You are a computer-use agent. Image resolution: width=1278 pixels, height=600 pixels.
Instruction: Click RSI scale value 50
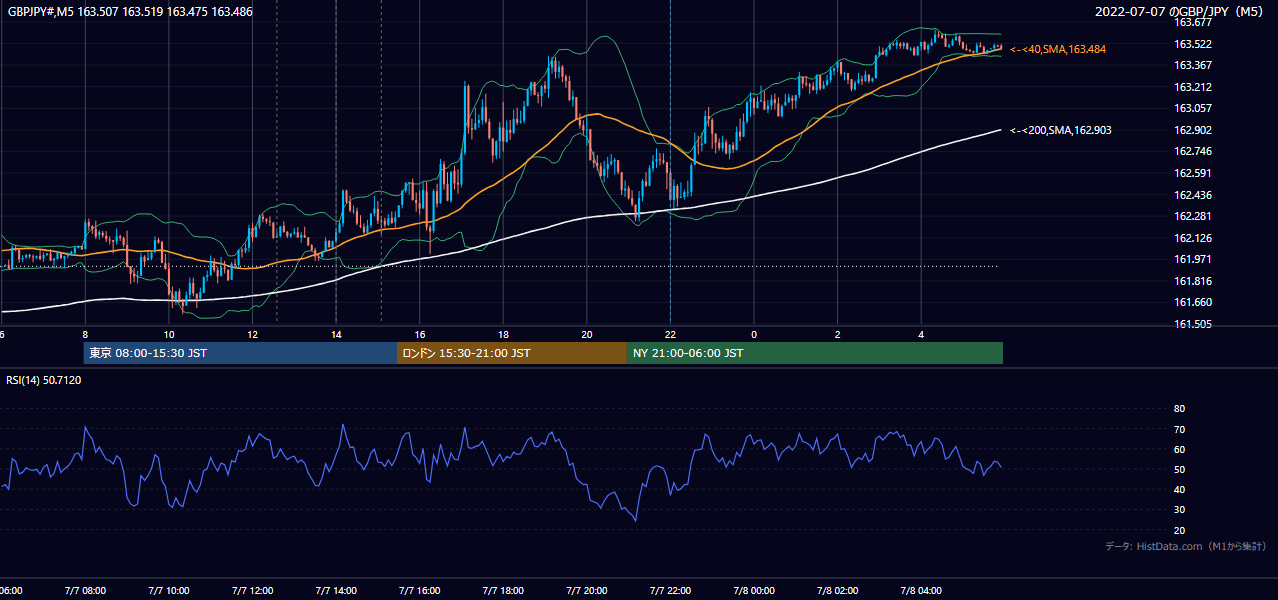[x=1179, y=470]
